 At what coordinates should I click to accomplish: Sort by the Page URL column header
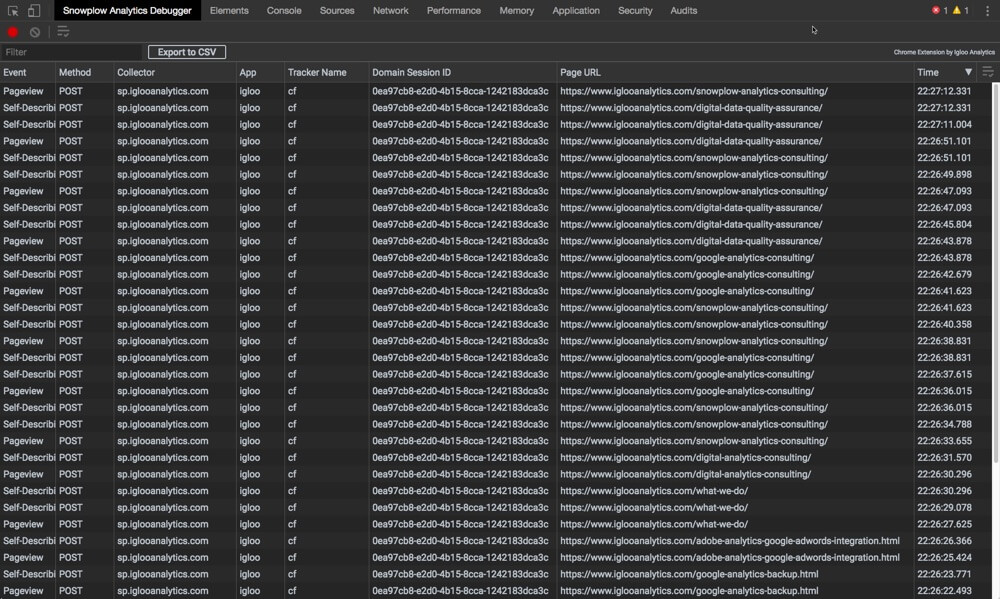point(735,72)
